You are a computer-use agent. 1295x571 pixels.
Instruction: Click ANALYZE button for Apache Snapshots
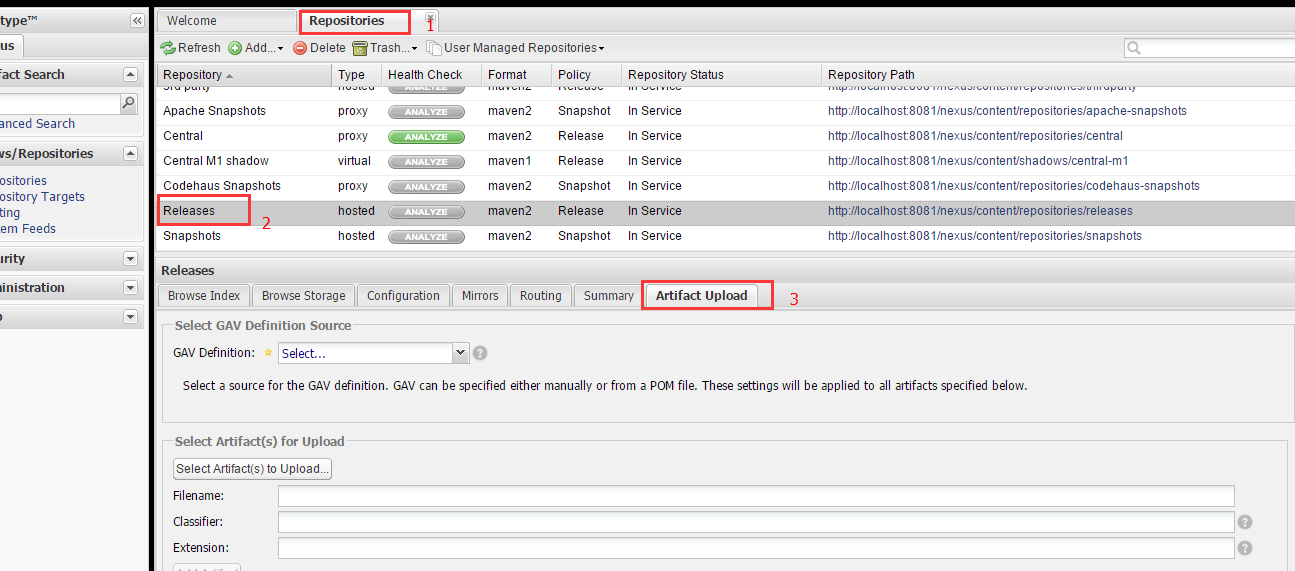[x=426, y=112]
